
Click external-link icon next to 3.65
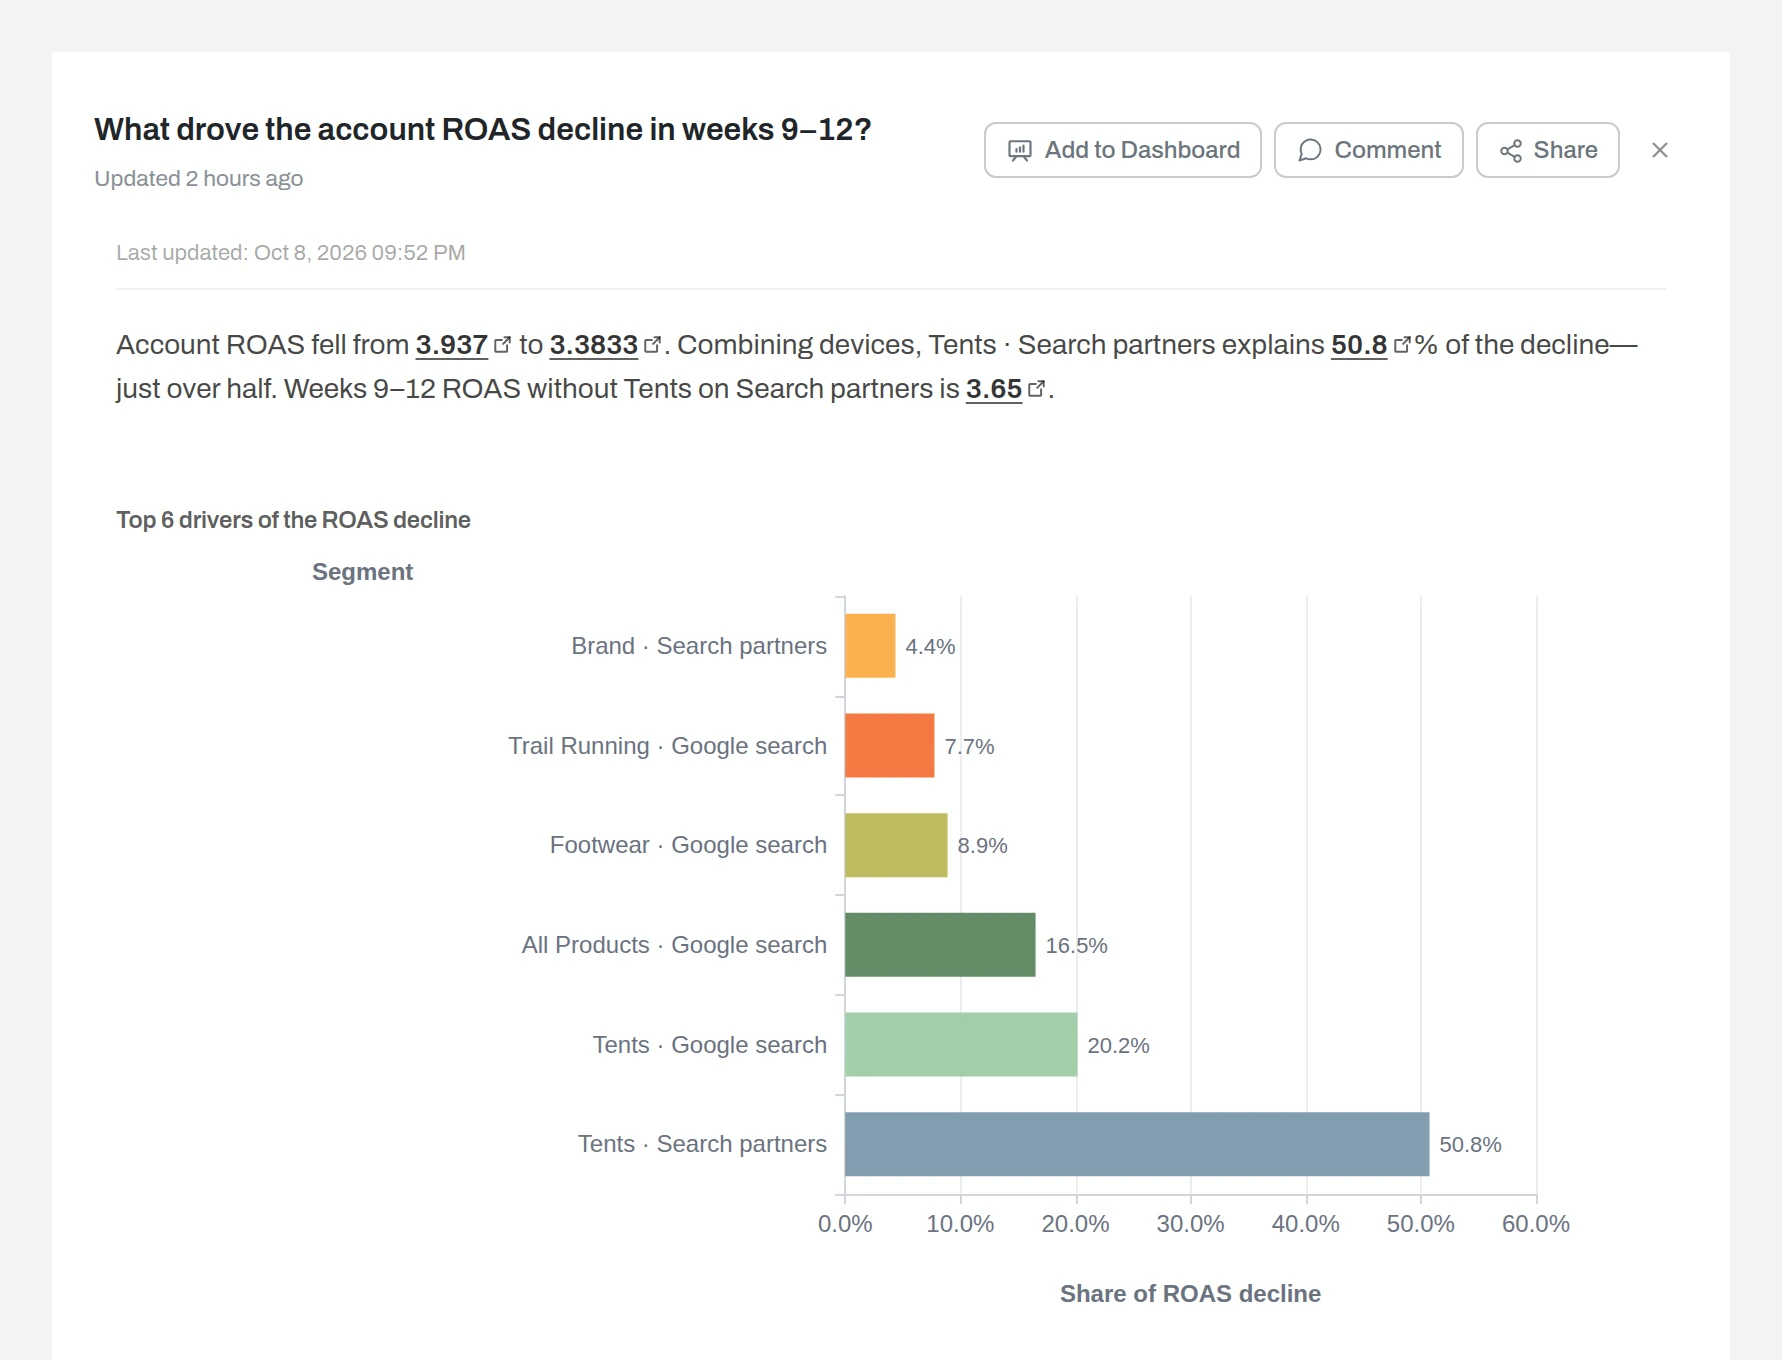(1036, 389)
